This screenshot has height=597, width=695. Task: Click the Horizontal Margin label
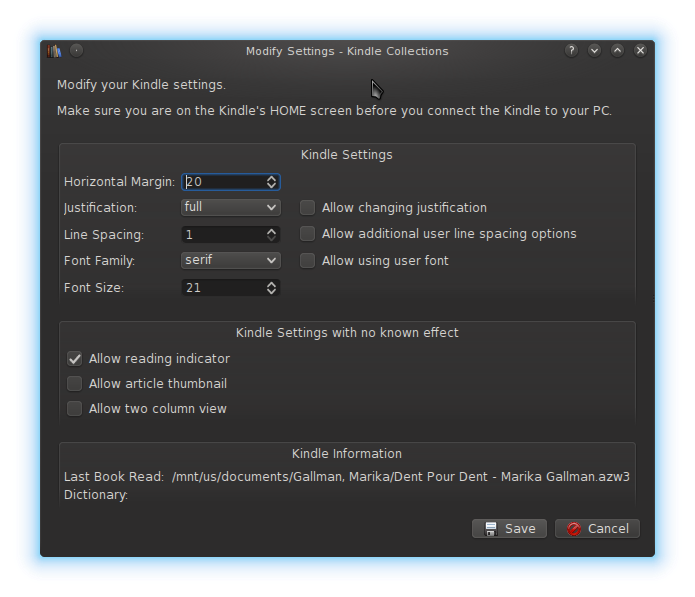(119, 182)
